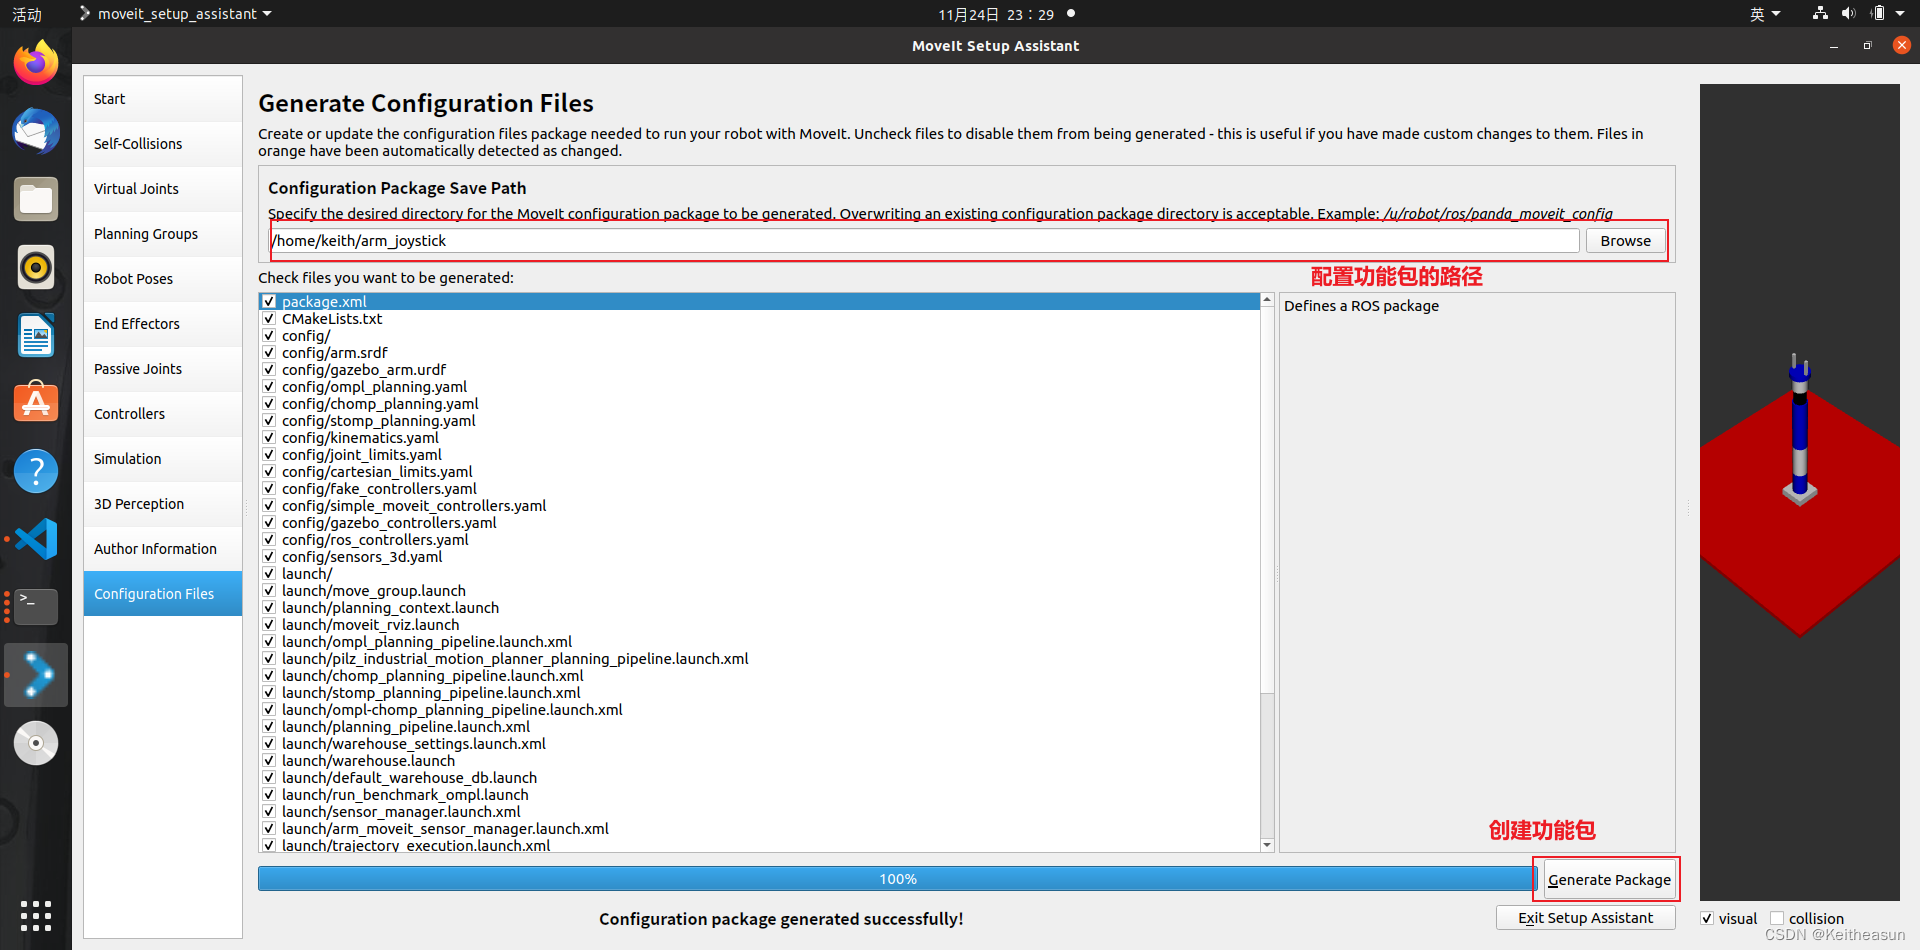Select config/fake_controllers.yaml in the list
Viewport: 1920px width, 950px height.
coord(379,489)
